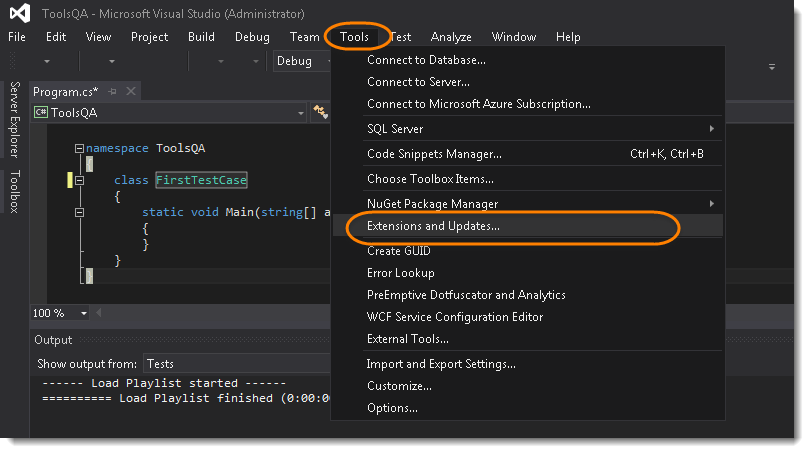Open the Edit menu
The height and width of the screenshot is (453, 809).
pos(56,37)
